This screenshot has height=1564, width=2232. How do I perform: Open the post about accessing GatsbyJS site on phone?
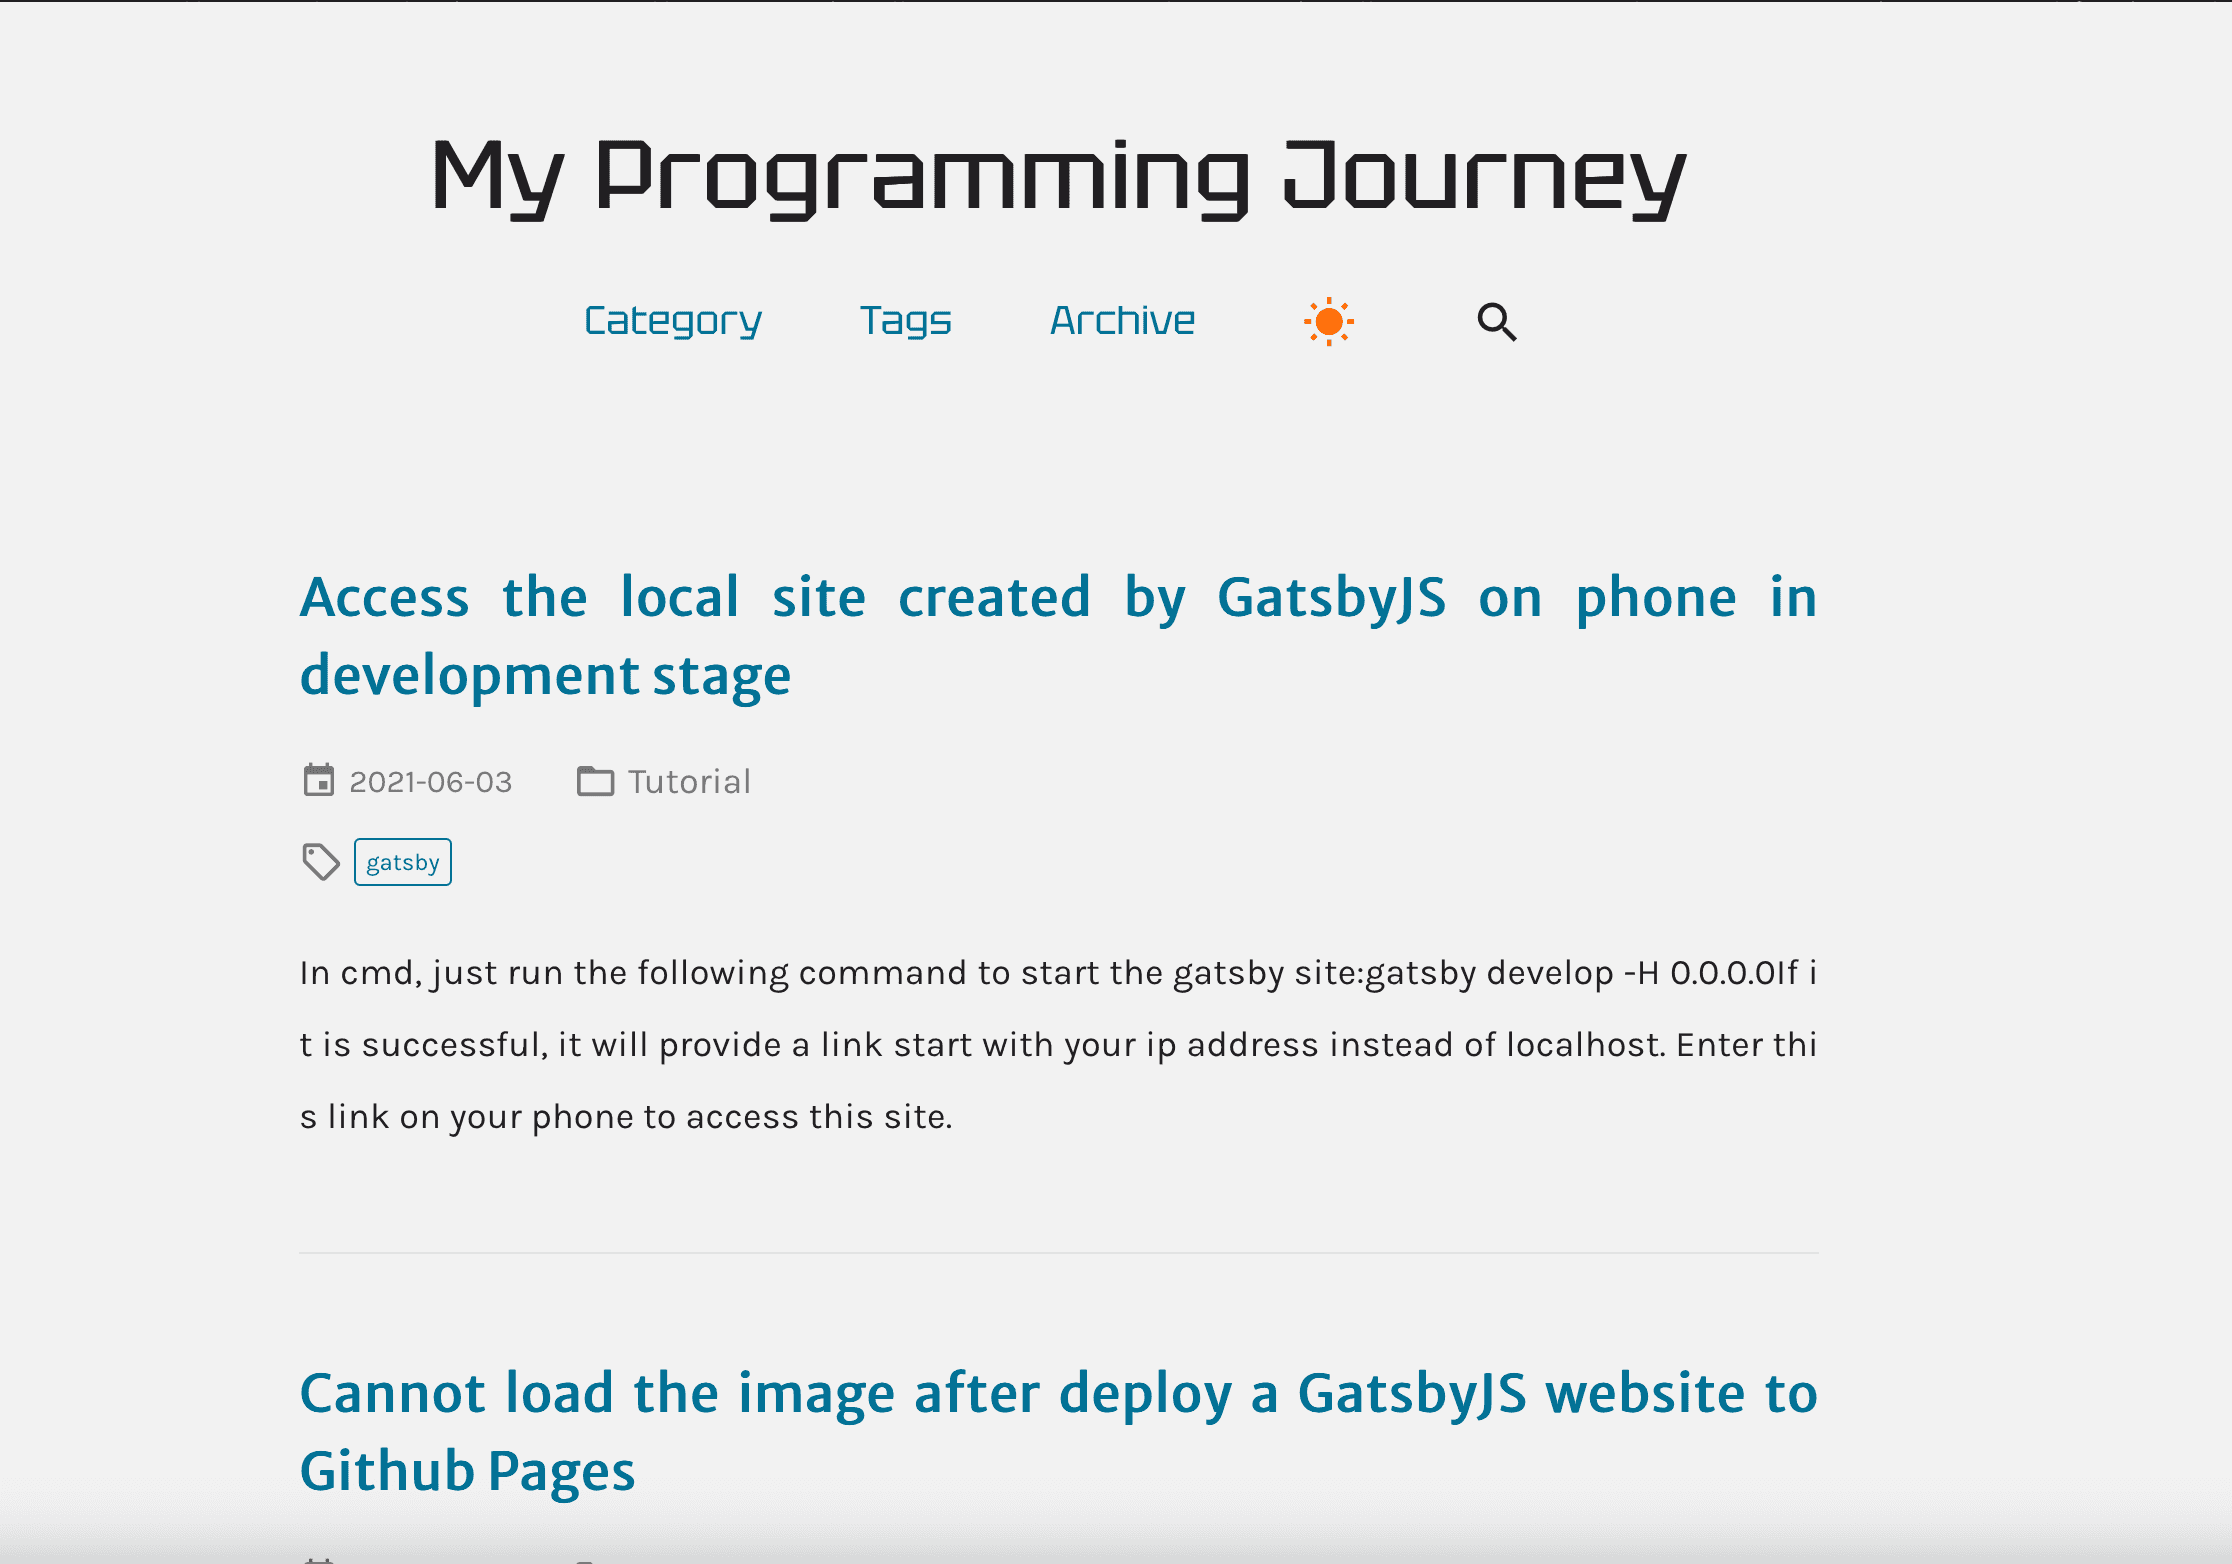(1058, 636)
